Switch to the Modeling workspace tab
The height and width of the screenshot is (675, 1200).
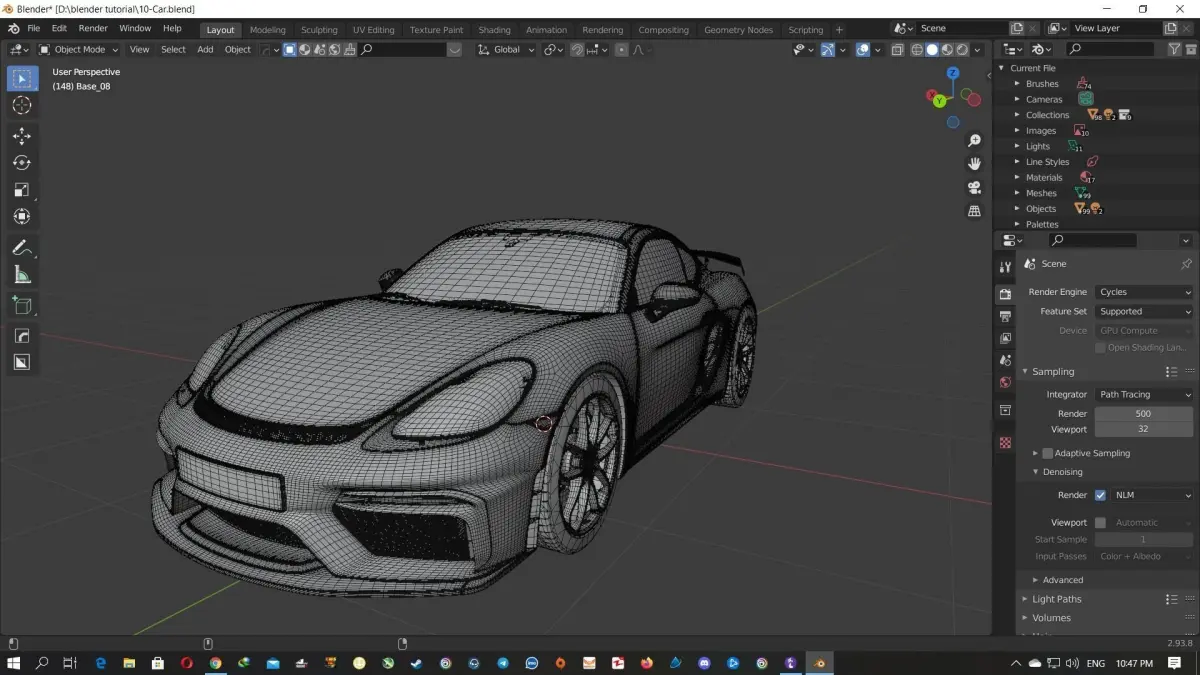(x=267, y=30)
